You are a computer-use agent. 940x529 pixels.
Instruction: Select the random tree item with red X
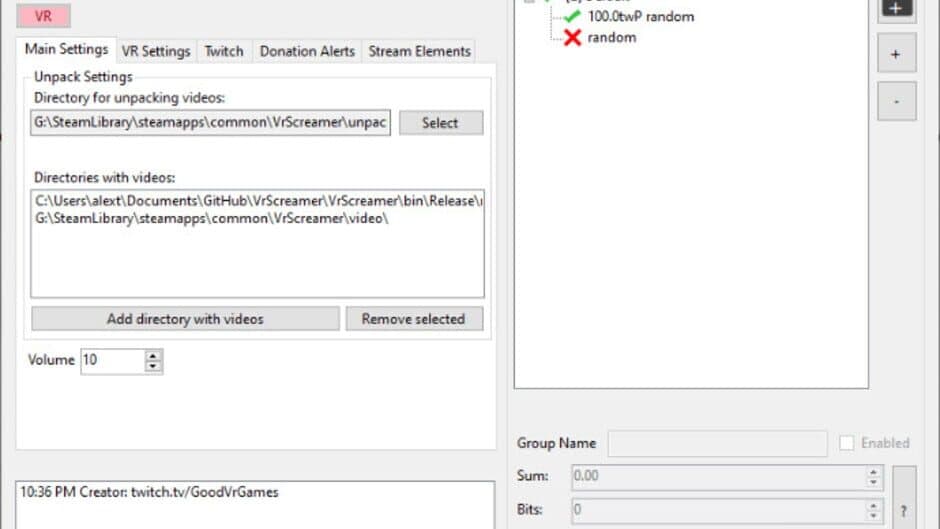[x=611, y=38]
